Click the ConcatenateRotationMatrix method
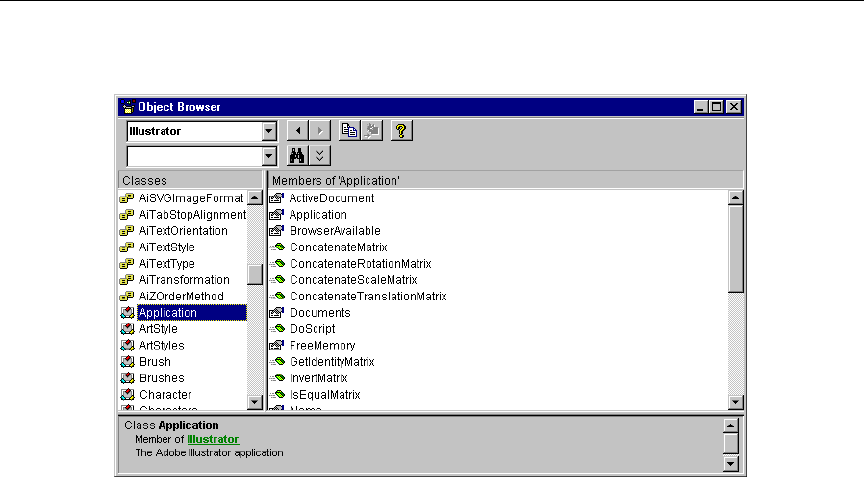 (x=360, y=264)
